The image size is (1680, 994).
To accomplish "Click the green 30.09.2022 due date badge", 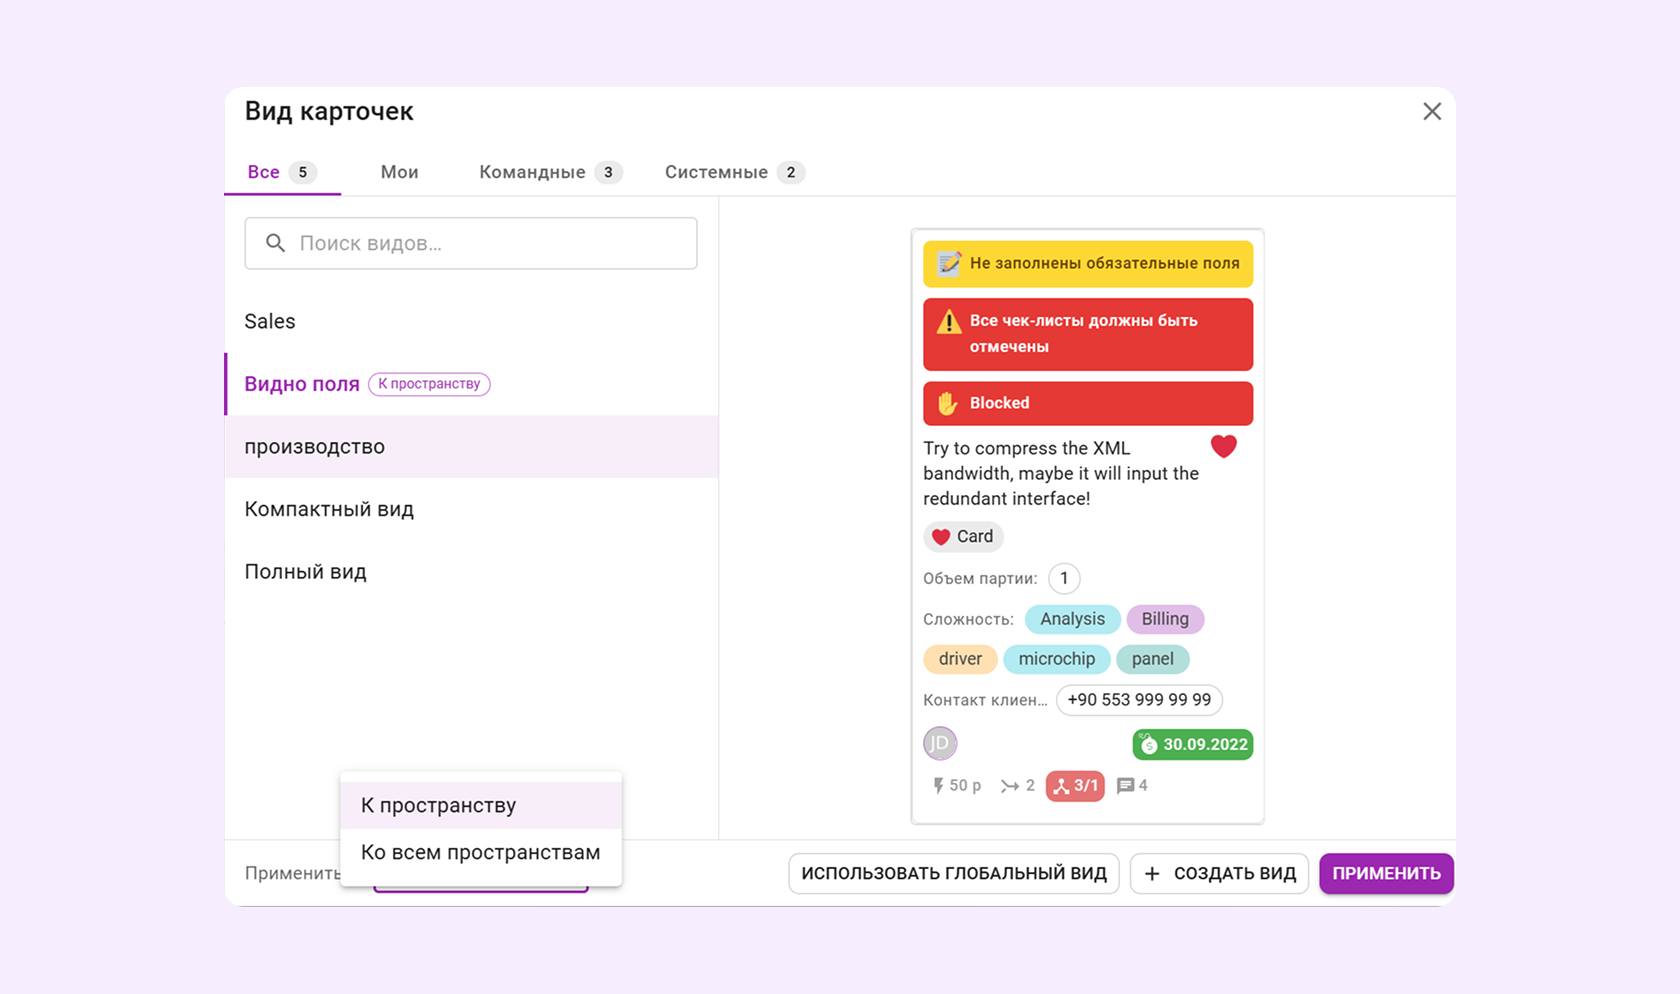I will (x=1192, y=744).
